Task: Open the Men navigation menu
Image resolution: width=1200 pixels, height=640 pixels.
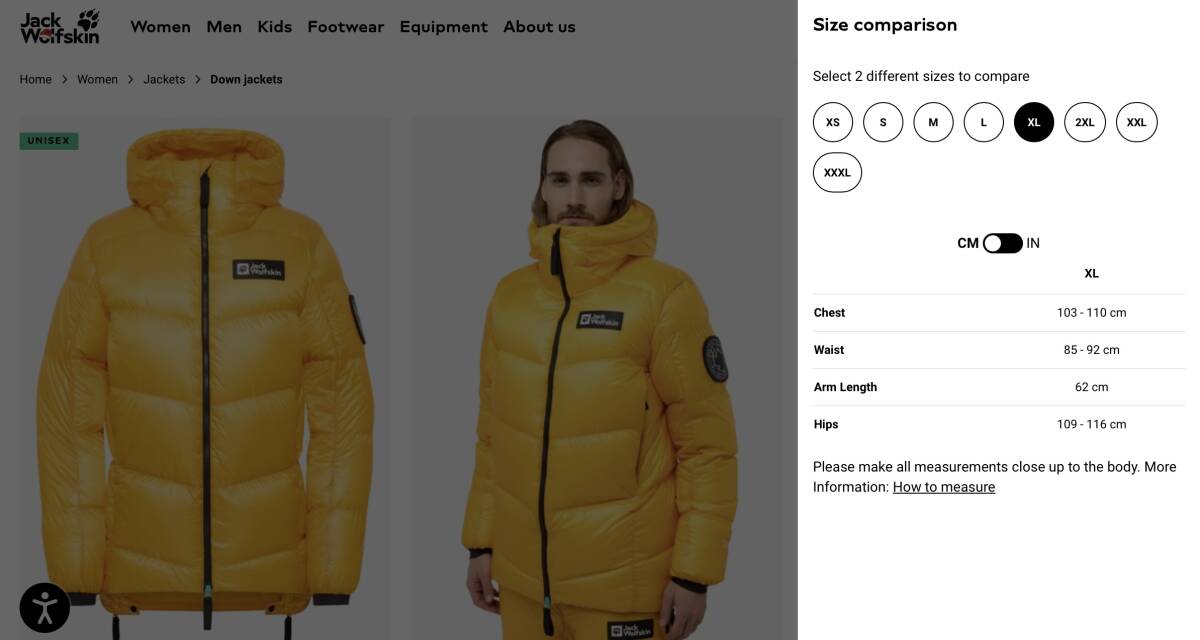Action: tap(224, 27)
